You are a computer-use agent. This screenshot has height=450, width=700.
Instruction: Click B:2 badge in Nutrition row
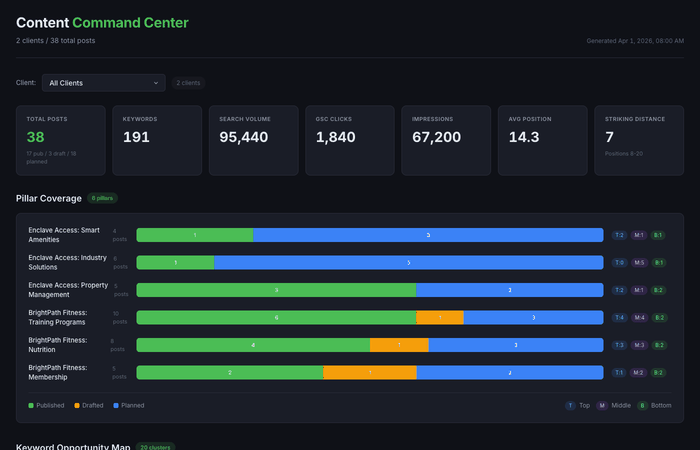tap(659, 345)
